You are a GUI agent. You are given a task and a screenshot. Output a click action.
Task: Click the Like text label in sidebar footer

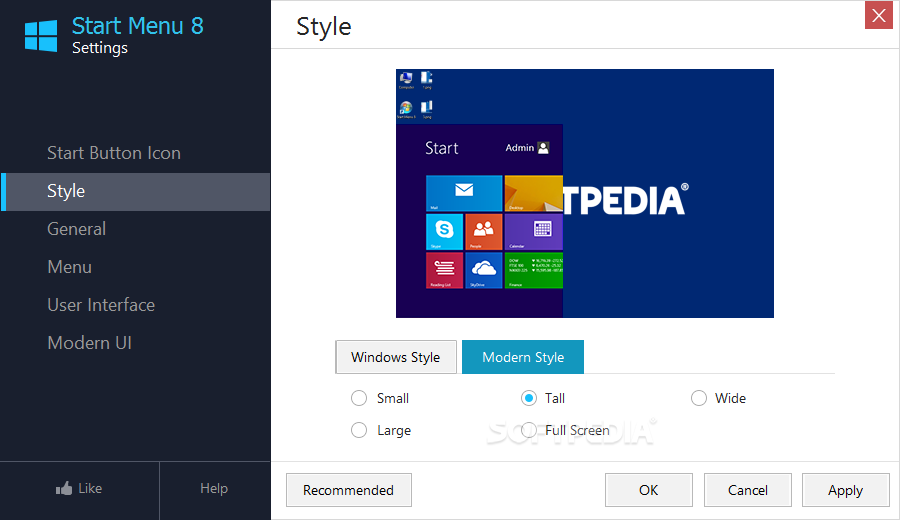(x=90, y=488)
